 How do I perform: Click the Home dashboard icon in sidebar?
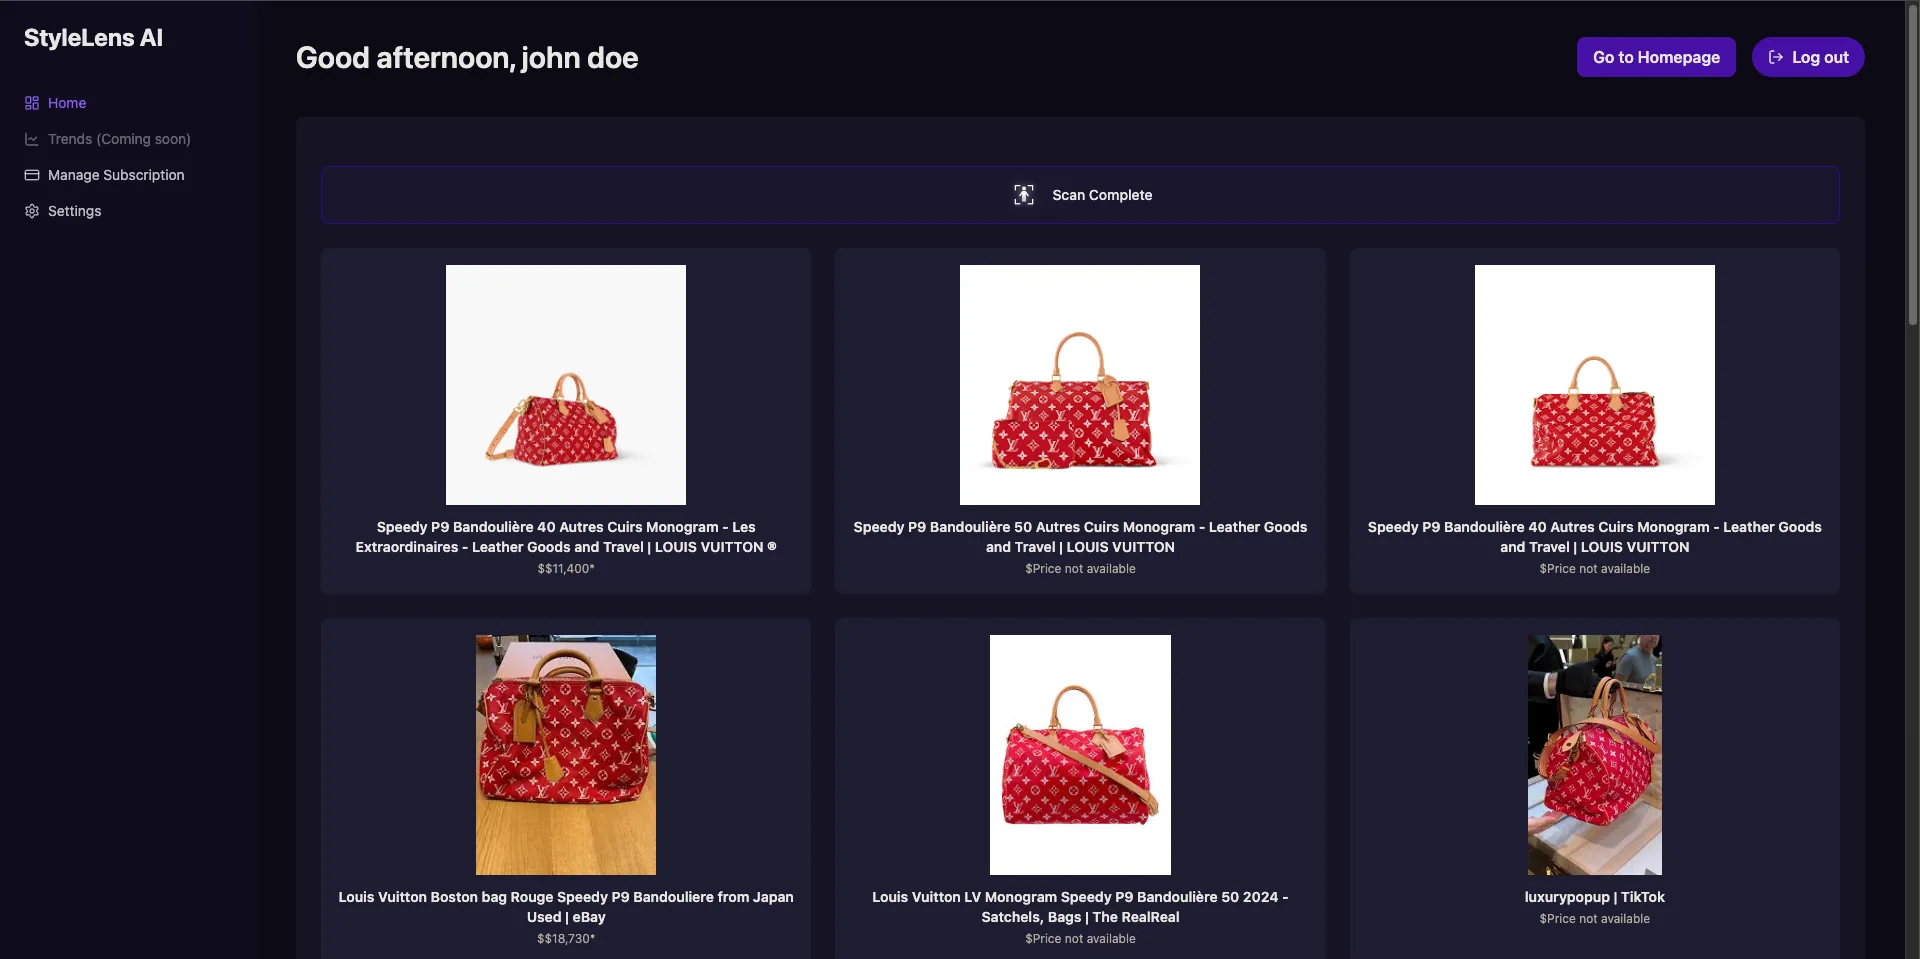click(32, 103)
